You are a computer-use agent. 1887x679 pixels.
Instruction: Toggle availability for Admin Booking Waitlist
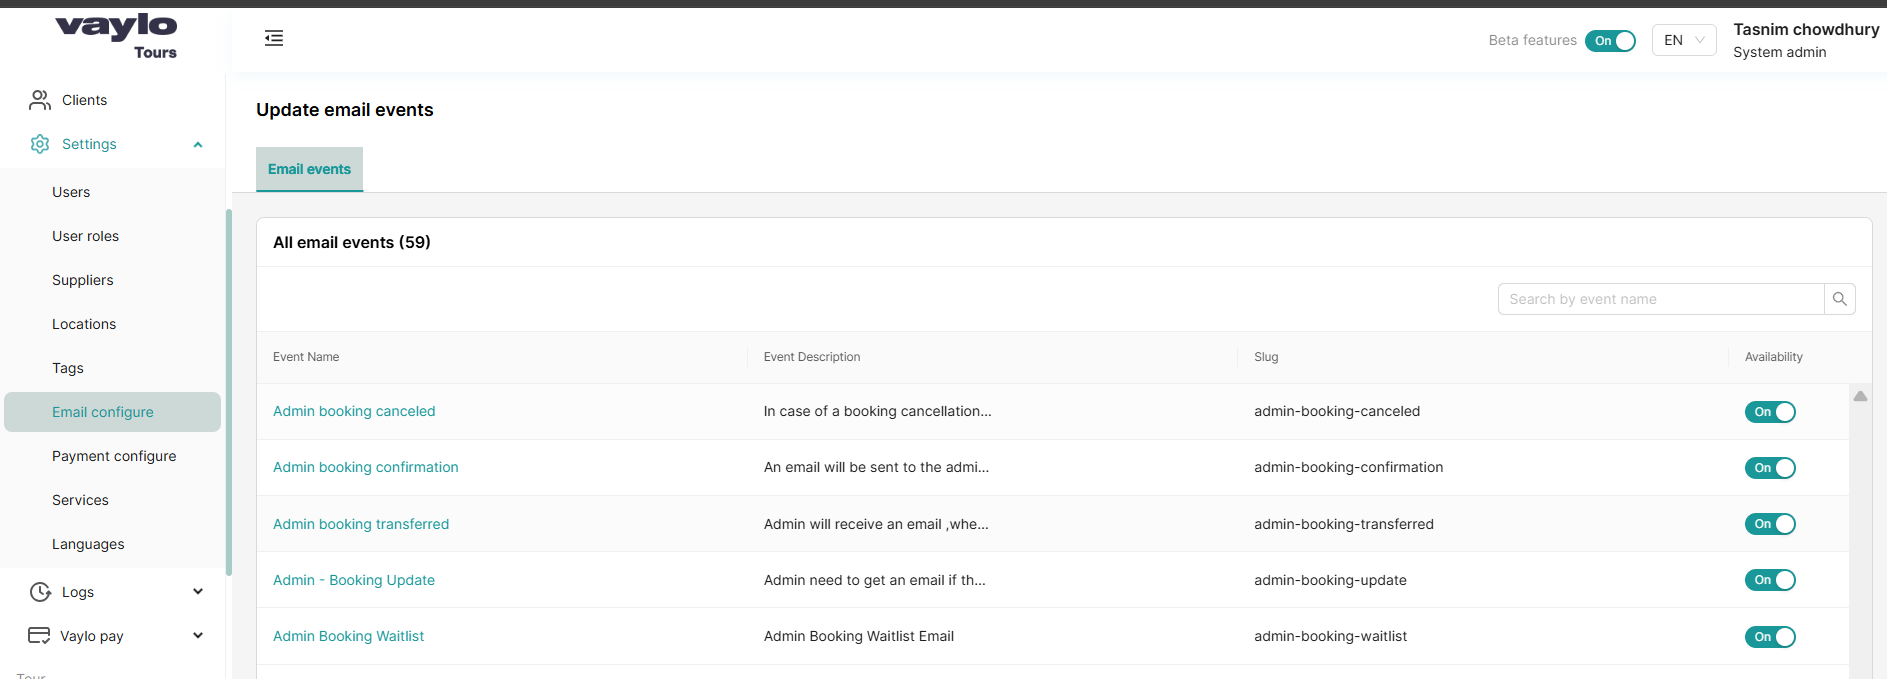point(1770,637)
